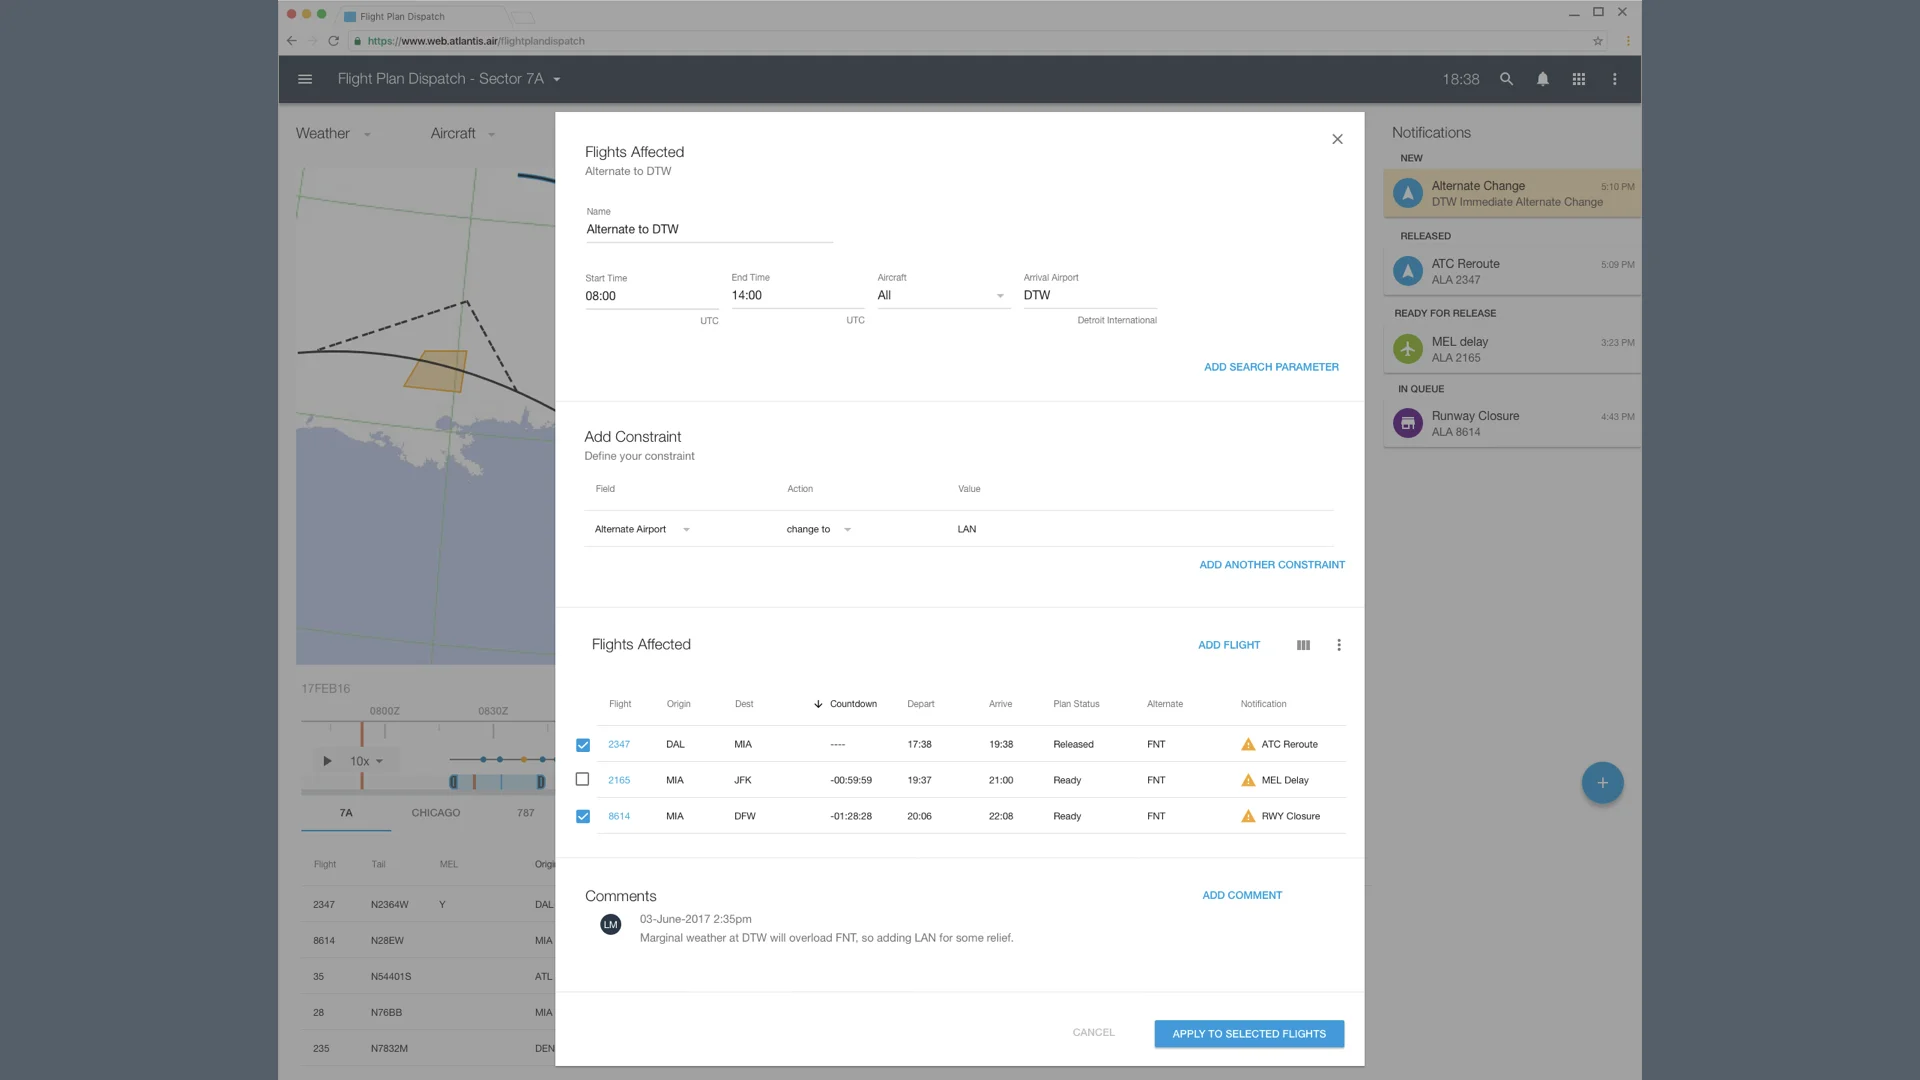Click APPLY TO SELECTED FLIGHTS
The image size is (1920, 1080).
pos(1249,1033)
